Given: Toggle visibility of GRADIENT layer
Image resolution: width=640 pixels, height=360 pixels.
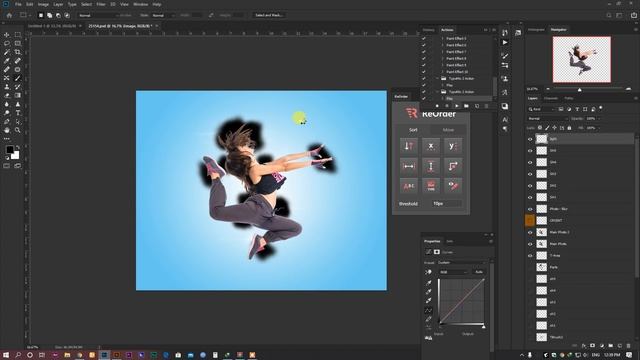Looking at the screenshot, I should tap(530, 220).
